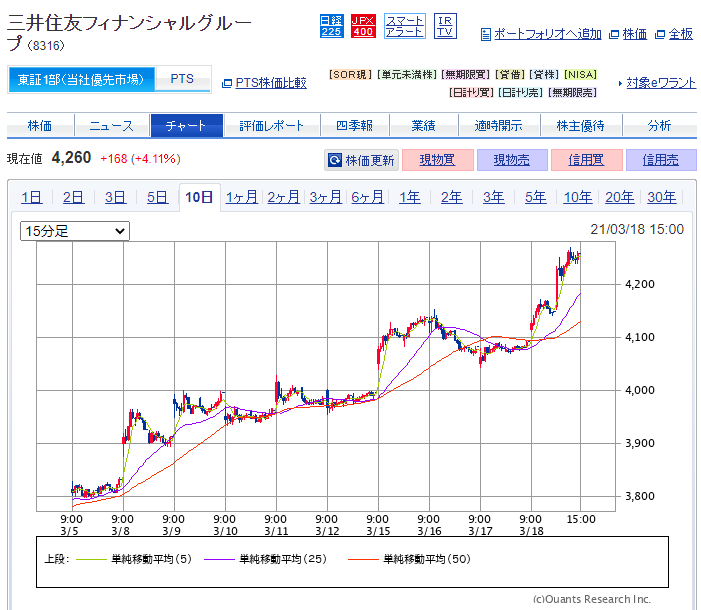Click the [無期限売] label
This screenshot has height=610, width=701.
[573, 93]
